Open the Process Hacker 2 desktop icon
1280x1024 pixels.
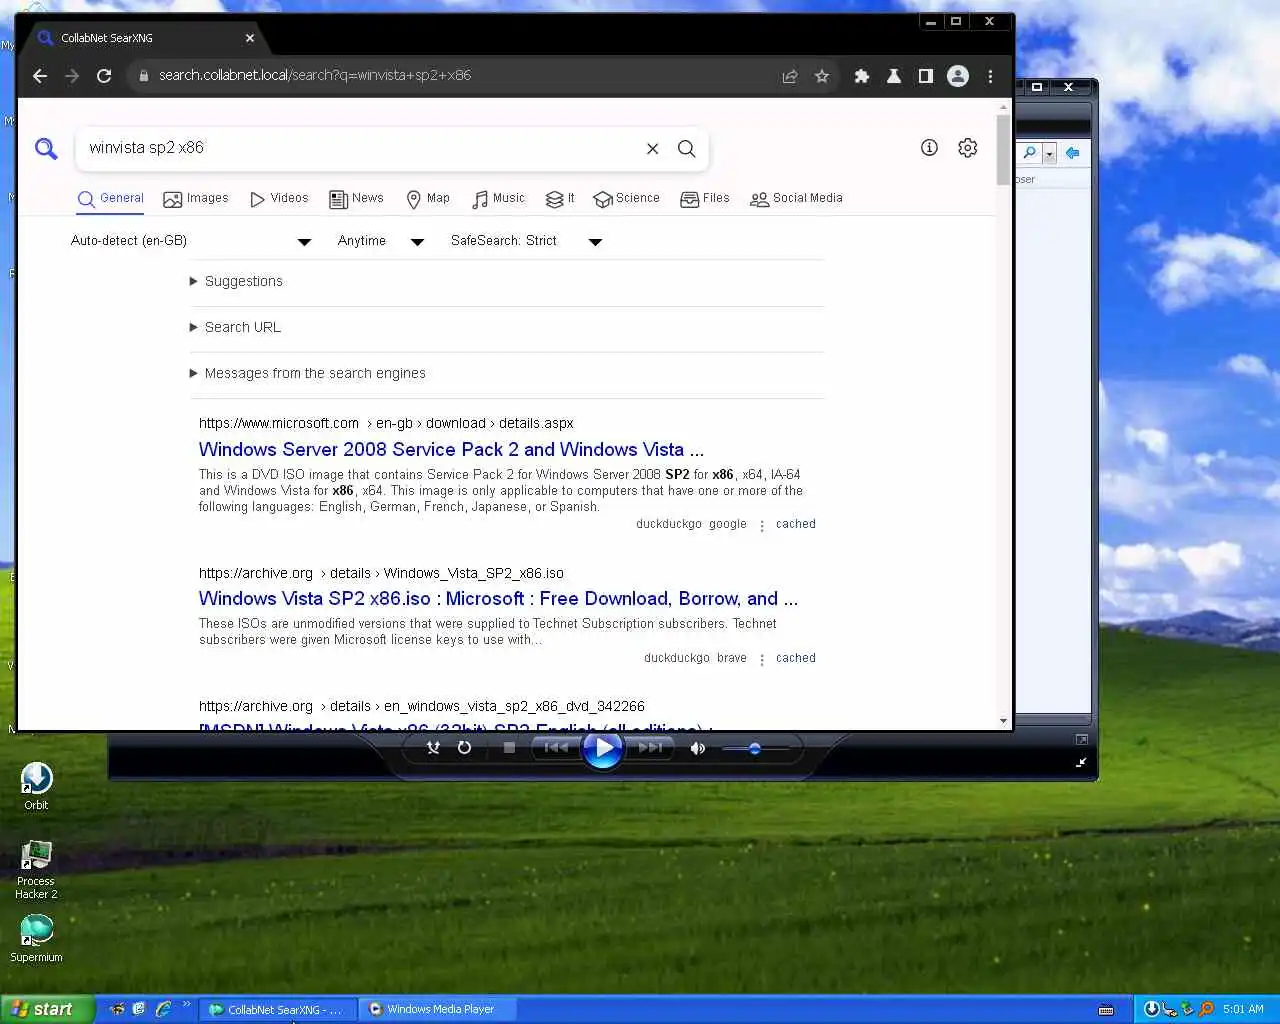pos(36,870)
